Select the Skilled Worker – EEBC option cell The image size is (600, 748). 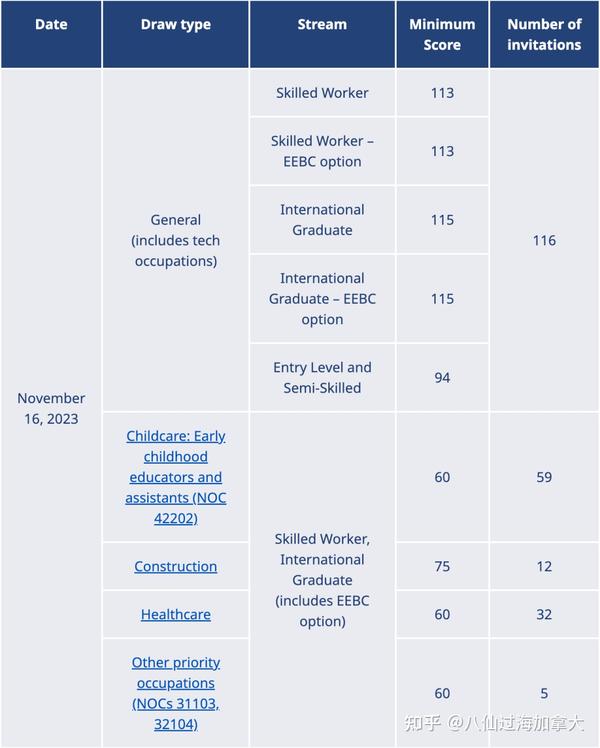(322, 151)
